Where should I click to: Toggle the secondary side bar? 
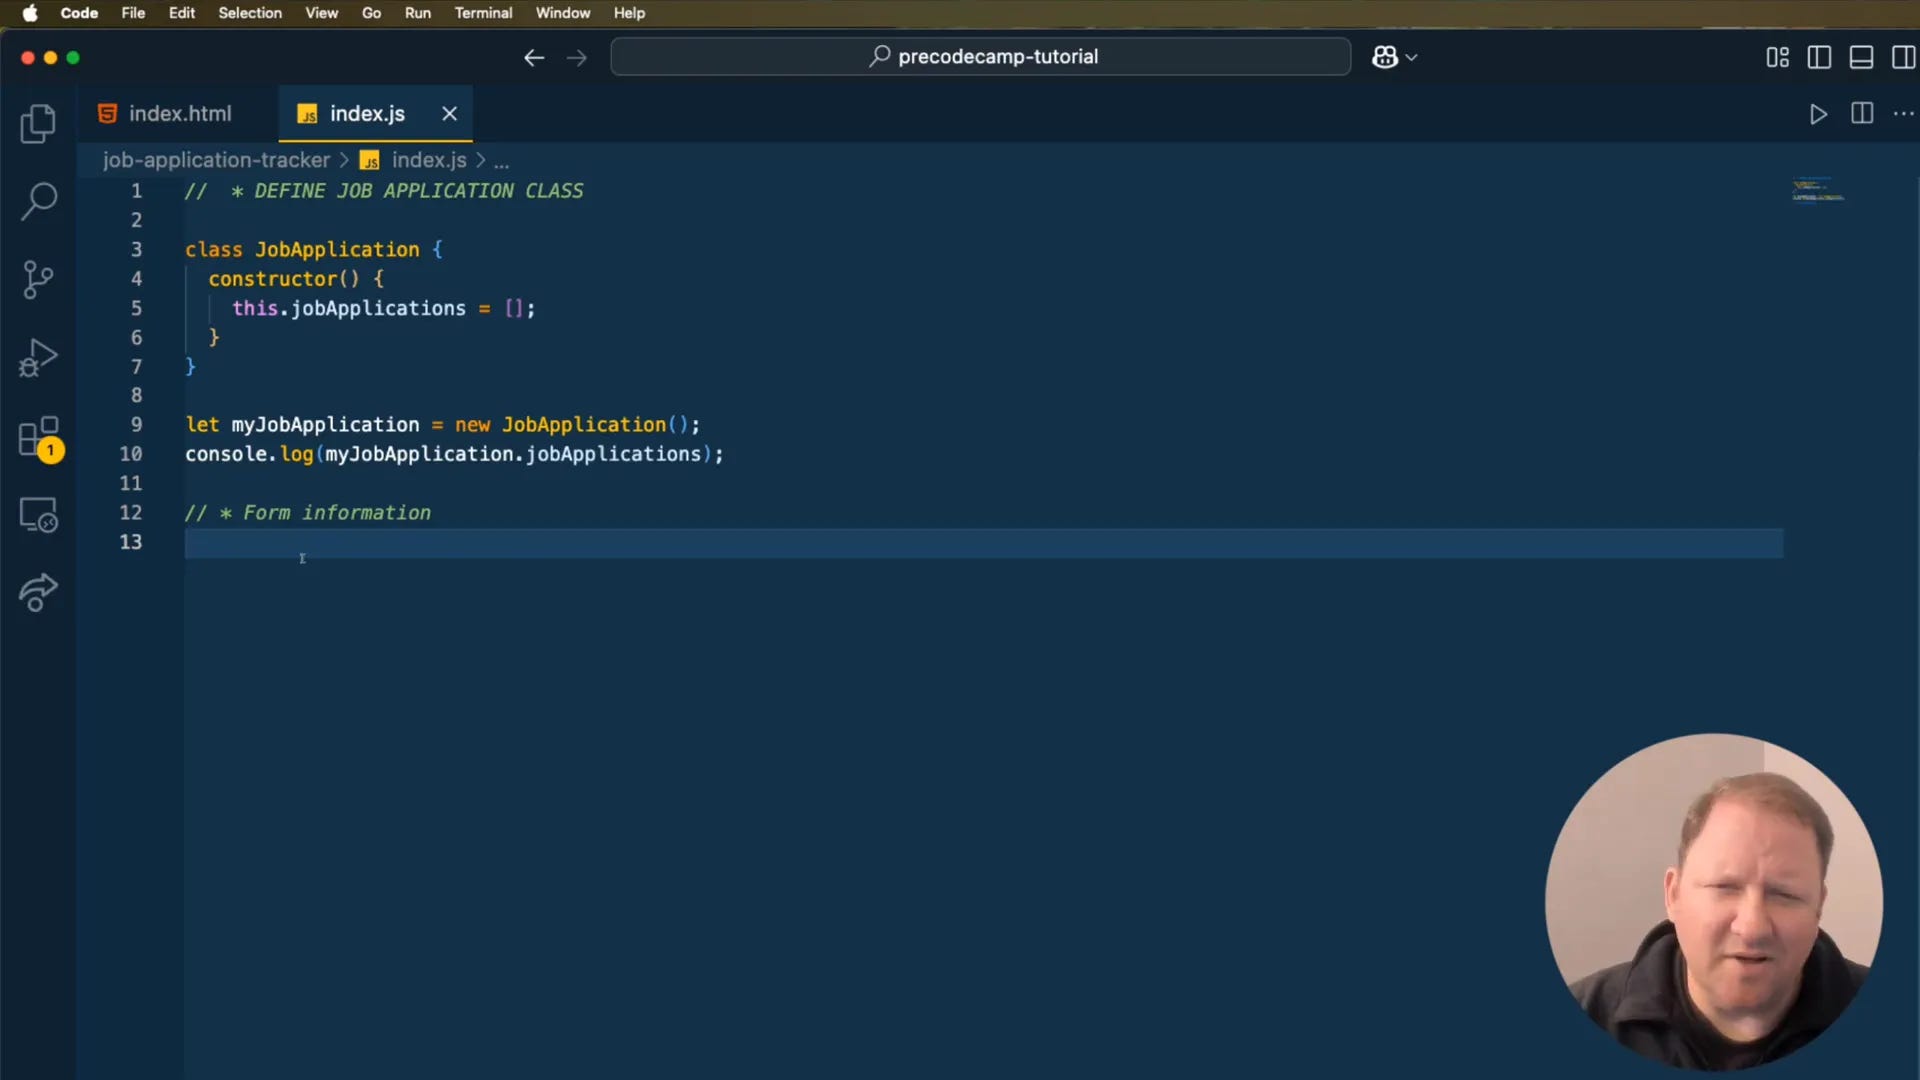pyautogui.click(x=1903, y=57)
